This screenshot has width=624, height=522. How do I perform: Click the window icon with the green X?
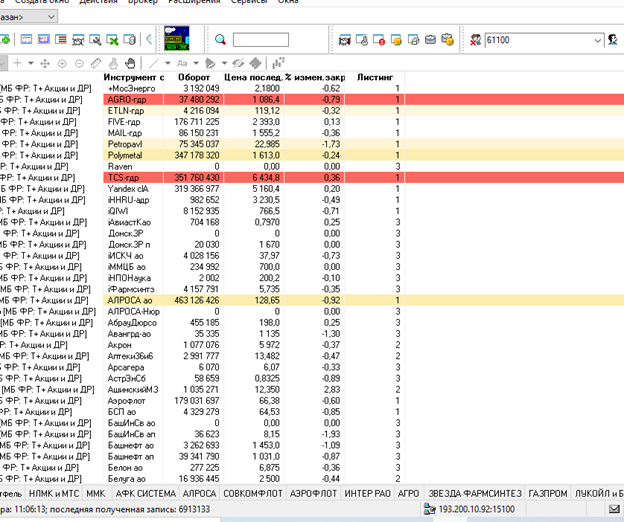click(112, 40)
